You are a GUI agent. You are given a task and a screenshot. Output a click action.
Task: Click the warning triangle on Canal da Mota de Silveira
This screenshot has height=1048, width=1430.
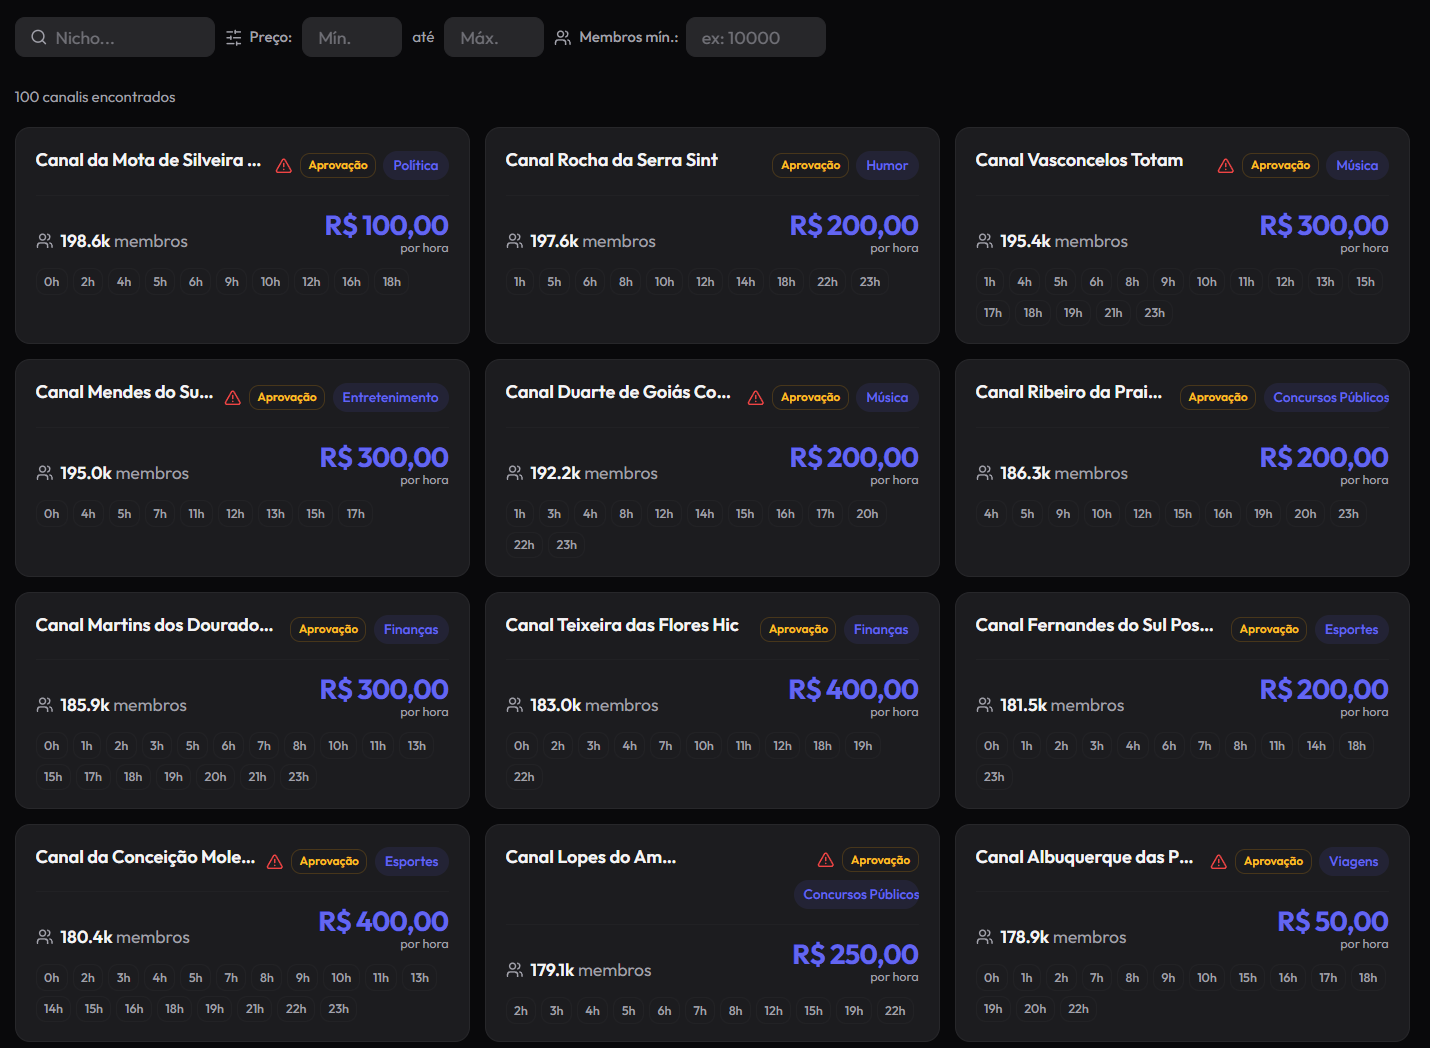[284, 166]
